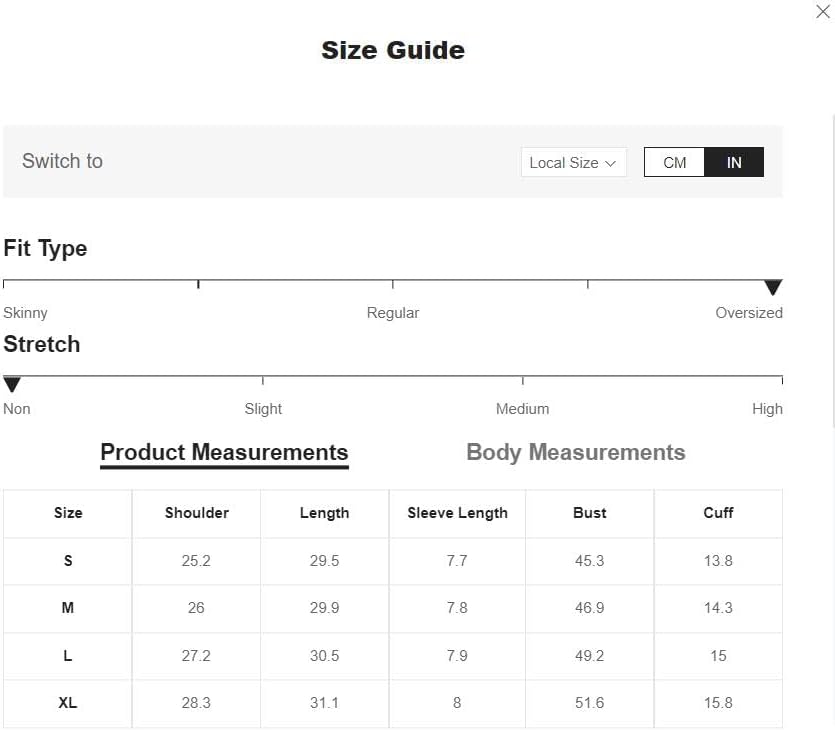
Task: Click the Local Size chevron arrow
Action: point(610,163)
